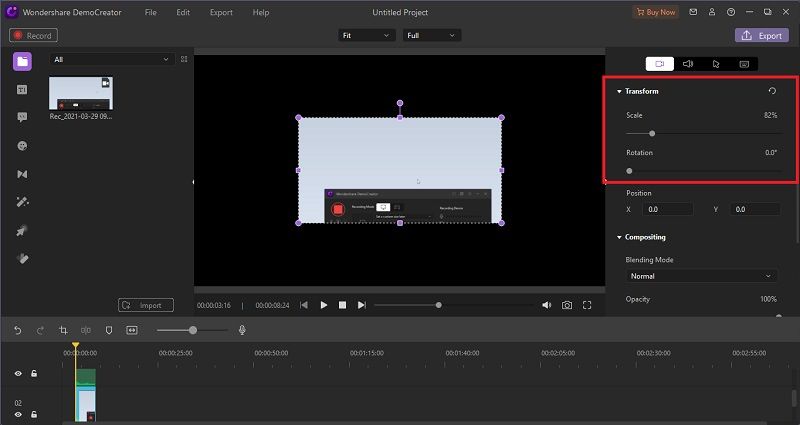Enter fullscreen preview mode
This screenshot has width=800, height=425.
(587, 305)
